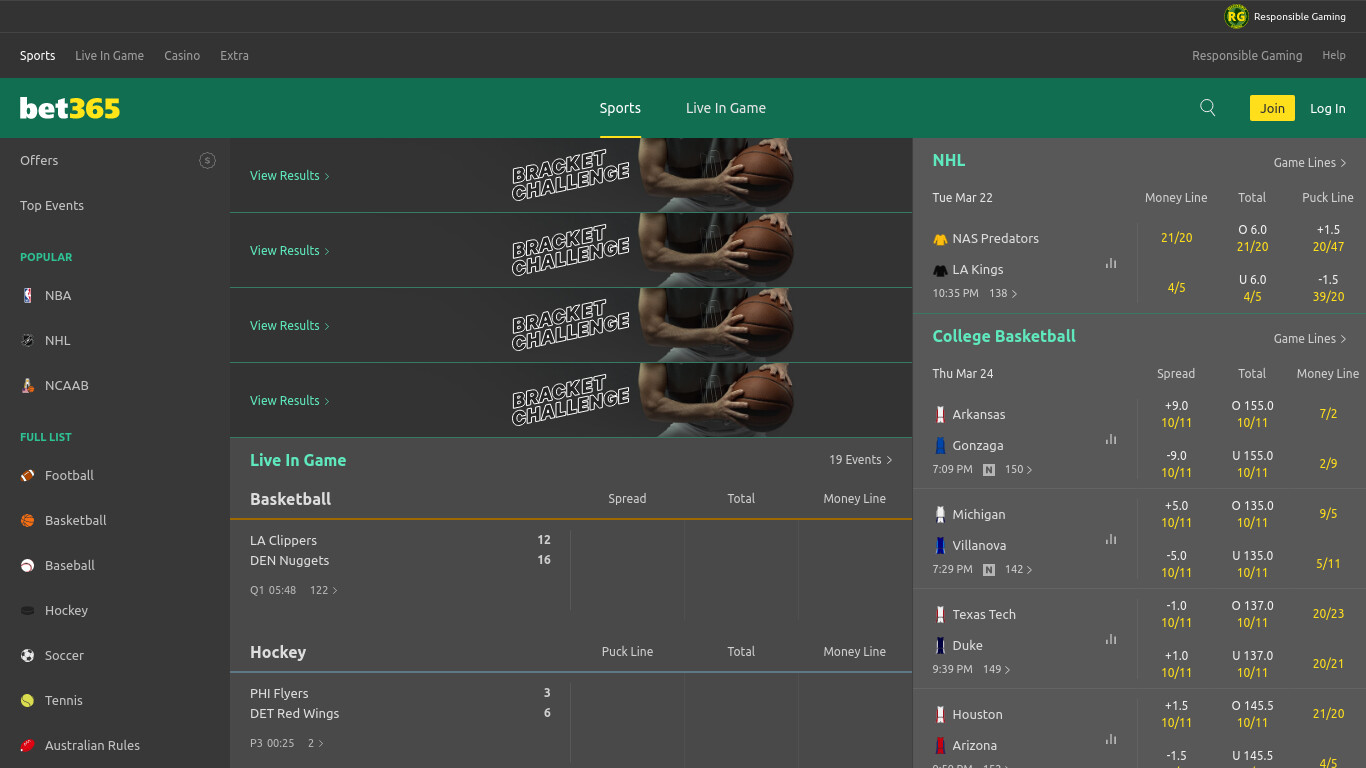The image size is (1366, 768).
Task: Select NAS Predators money line 21/20
Action: [x=1176, y=238]
